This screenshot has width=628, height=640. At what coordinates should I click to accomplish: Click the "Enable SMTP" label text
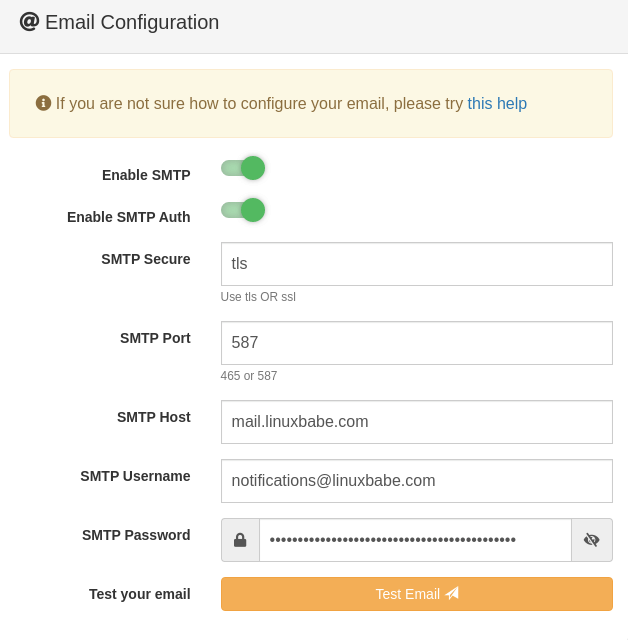coord(146,175)
